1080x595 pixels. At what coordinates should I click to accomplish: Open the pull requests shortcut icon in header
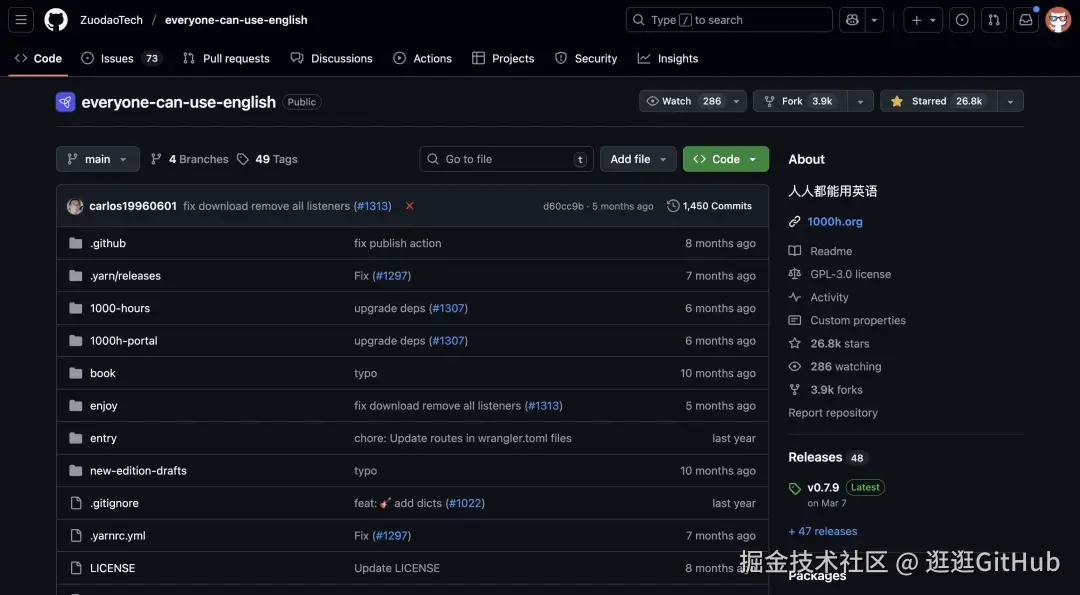coord(994,20)
